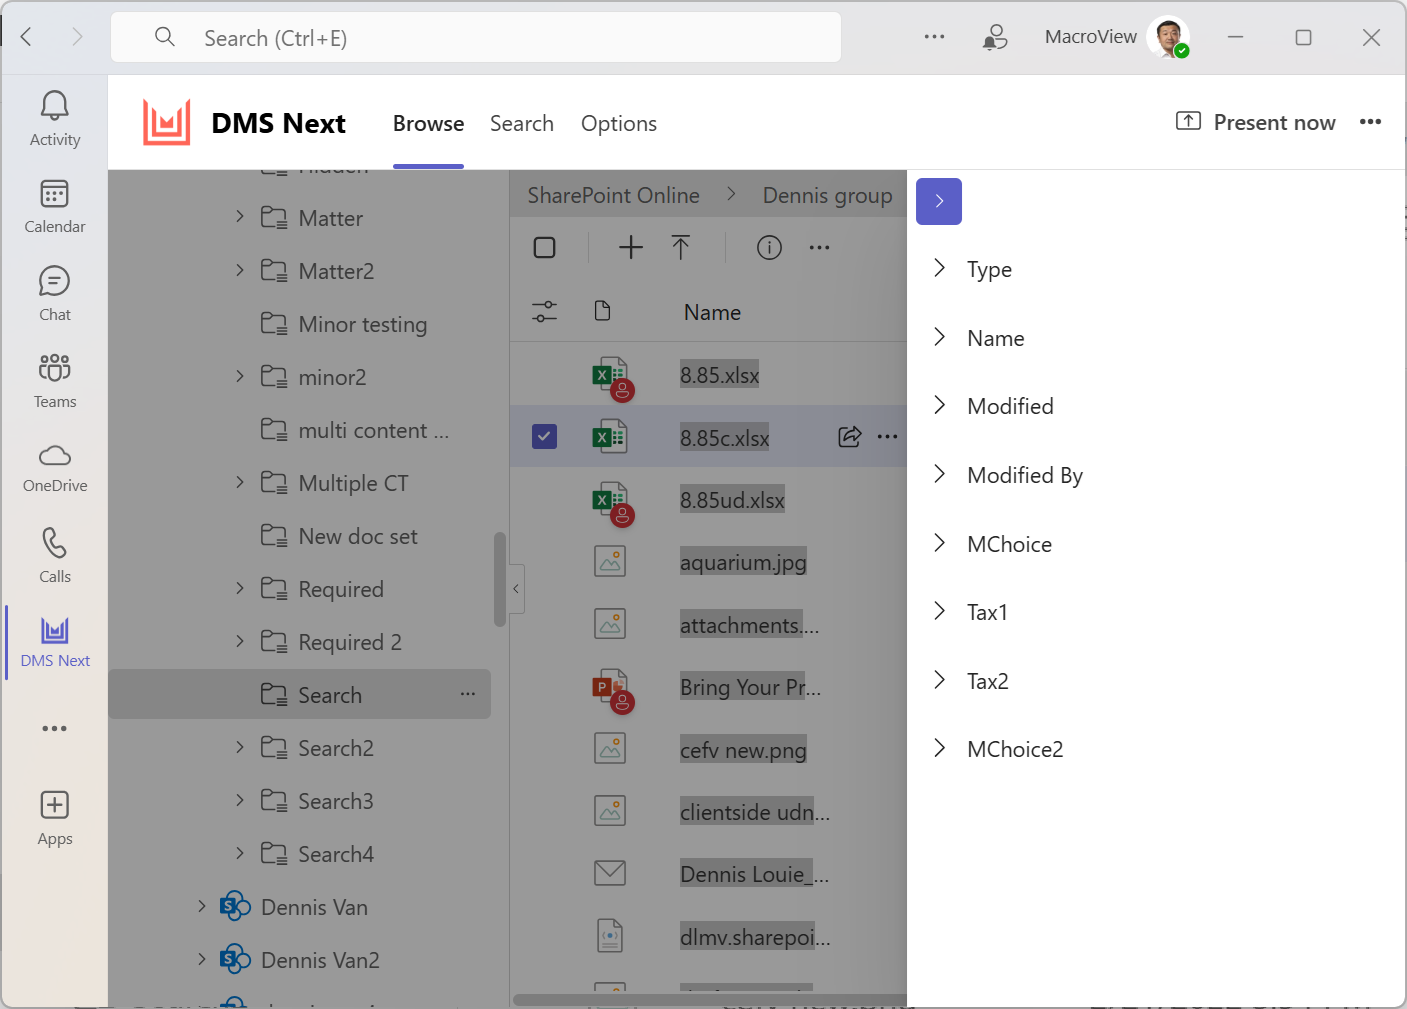The image size is (1407, 1009).
Task: Expand the Name filter section
Action: click(x=939, y=337)
